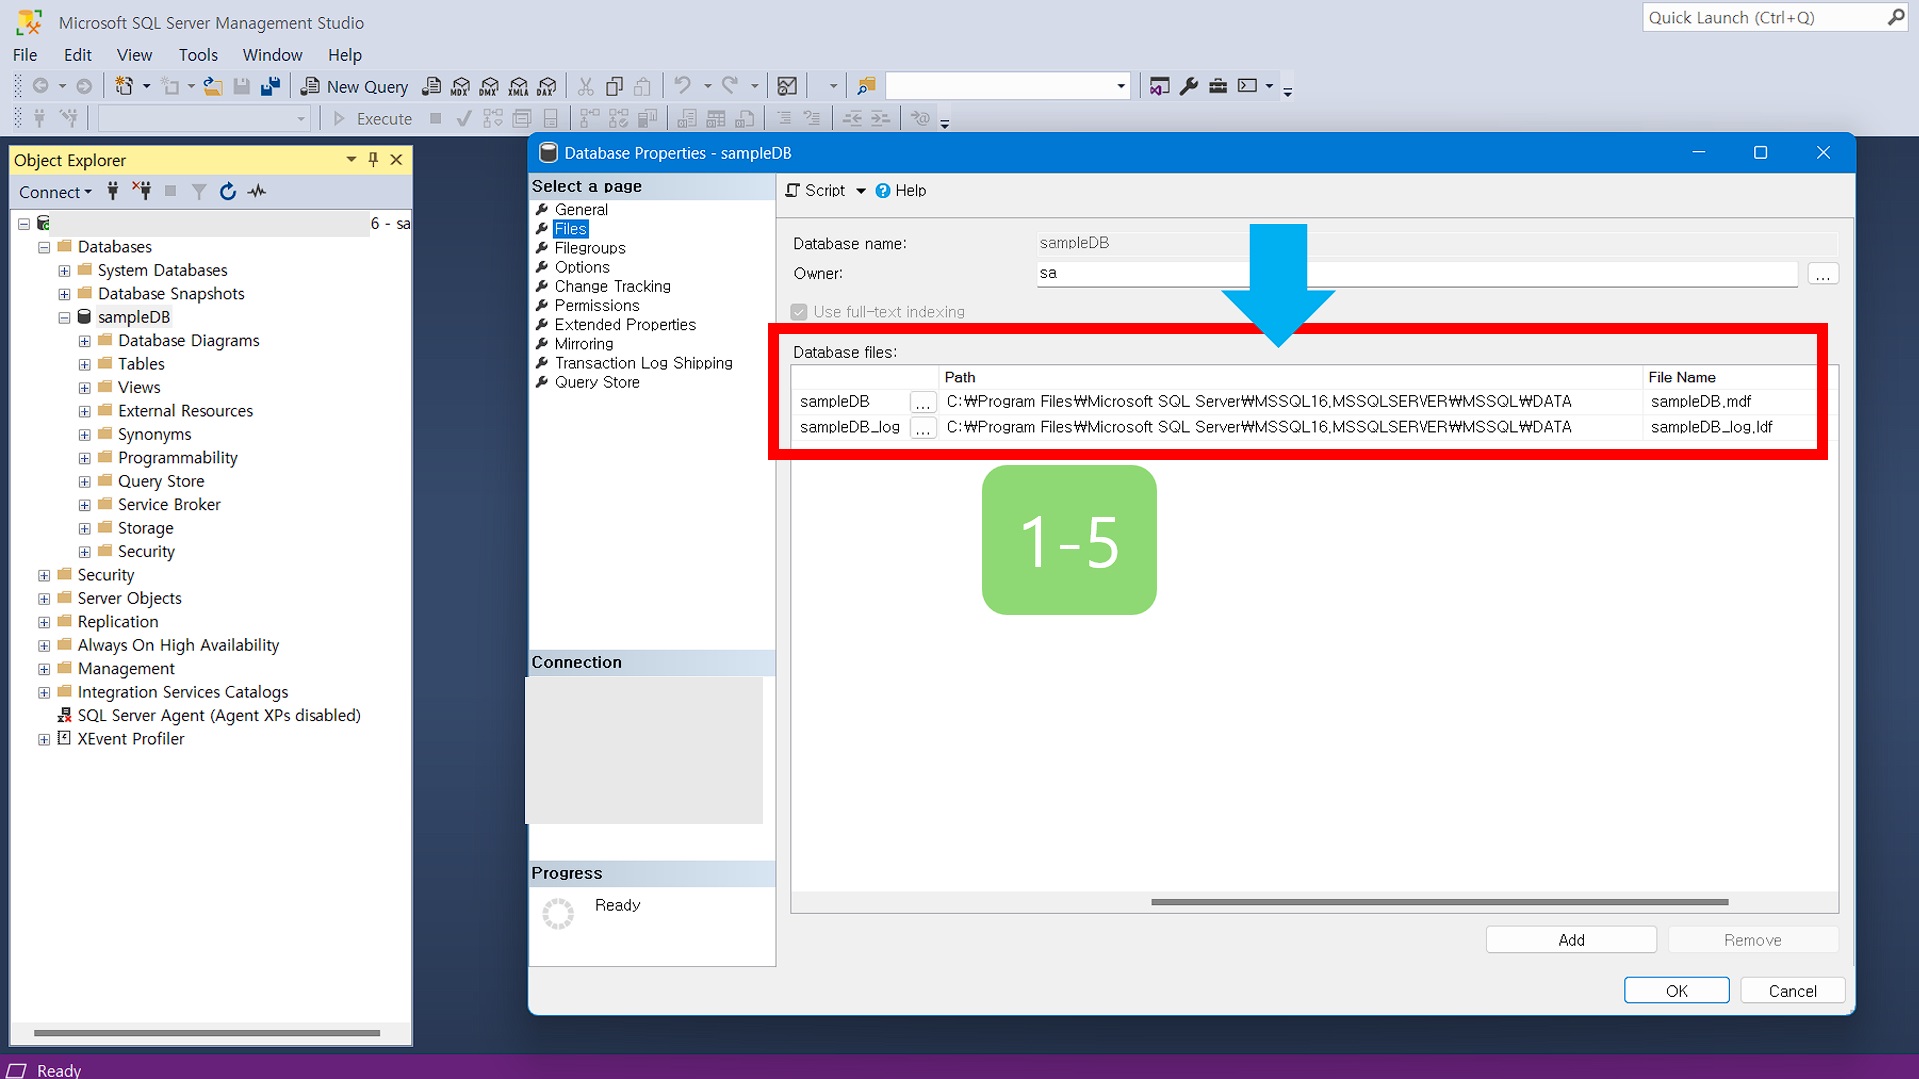Select the General page
This screenshot has height=1079, width=1919.
581,209
